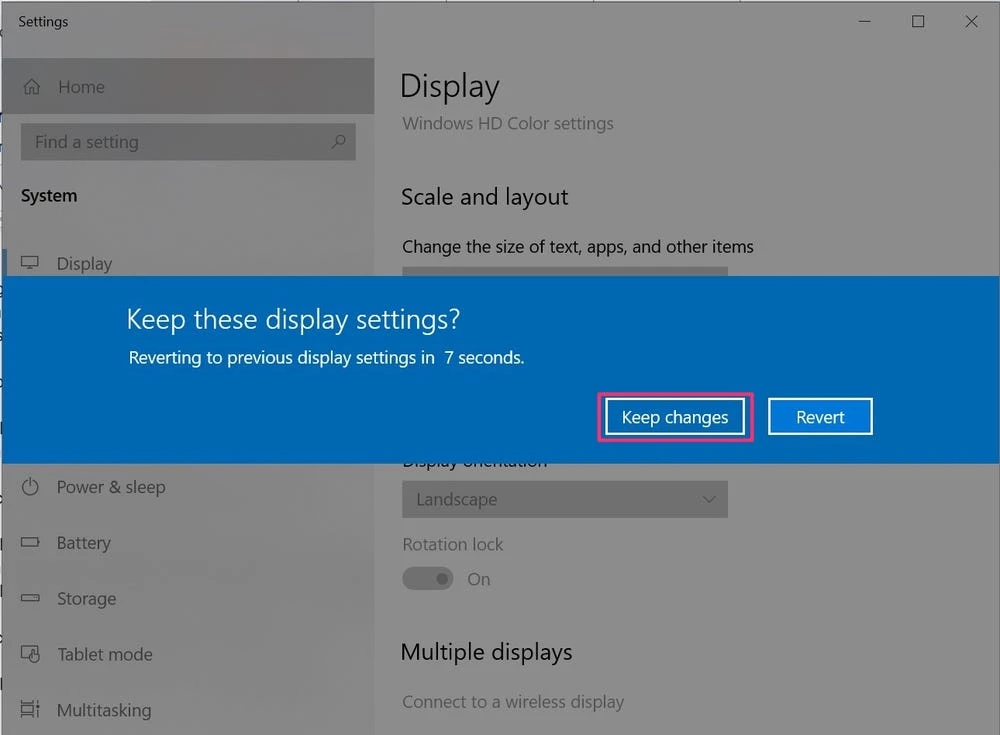The image size is (1000, 735).
Task: Open Windows HD Color settings
Action: tap(507, 123)
